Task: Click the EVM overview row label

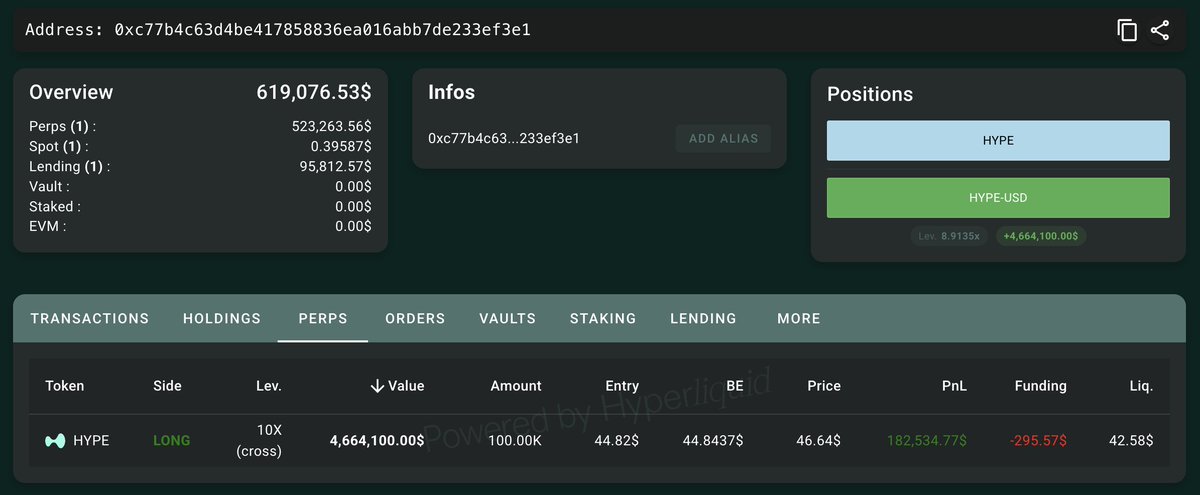Action: pyautogui.click(x=48, y=227)
